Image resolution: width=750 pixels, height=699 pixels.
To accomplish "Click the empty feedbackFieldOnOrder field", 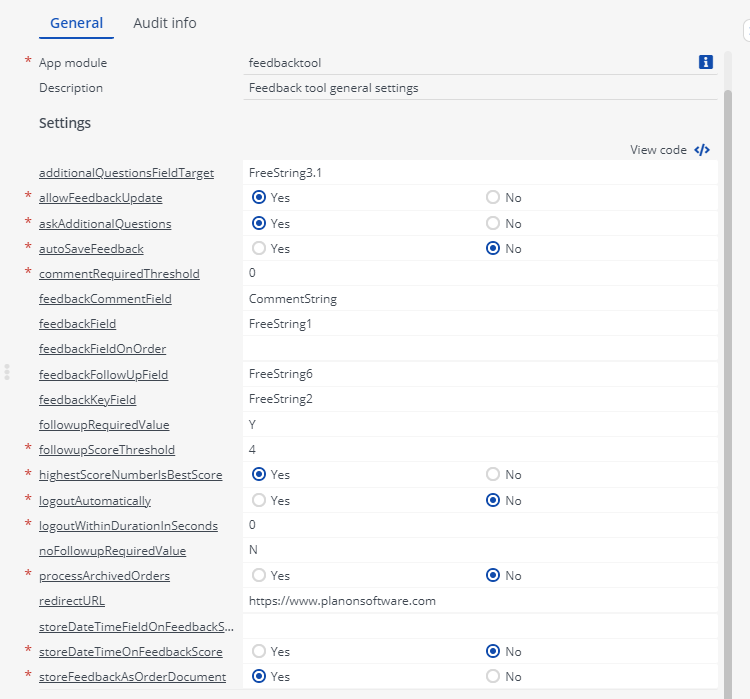I will [480, 348].
